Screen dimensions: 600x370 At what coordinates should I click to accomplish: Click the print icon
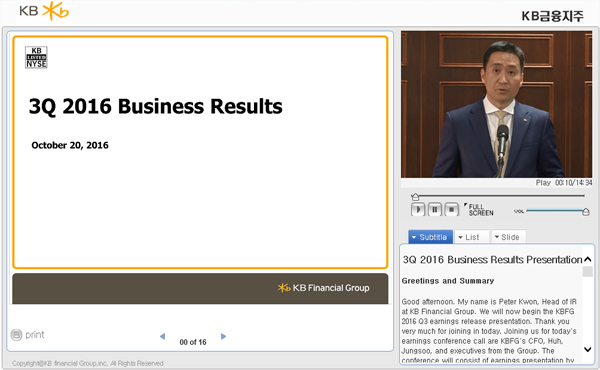tap(16, 335)
